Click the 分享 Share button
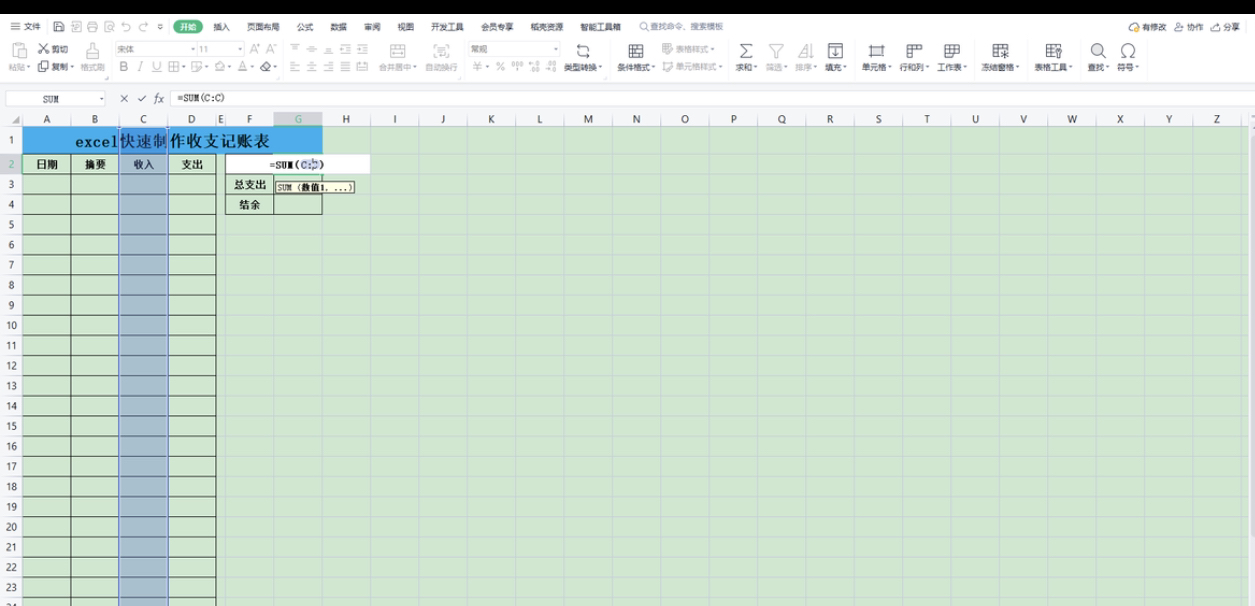 [1225, 27]
